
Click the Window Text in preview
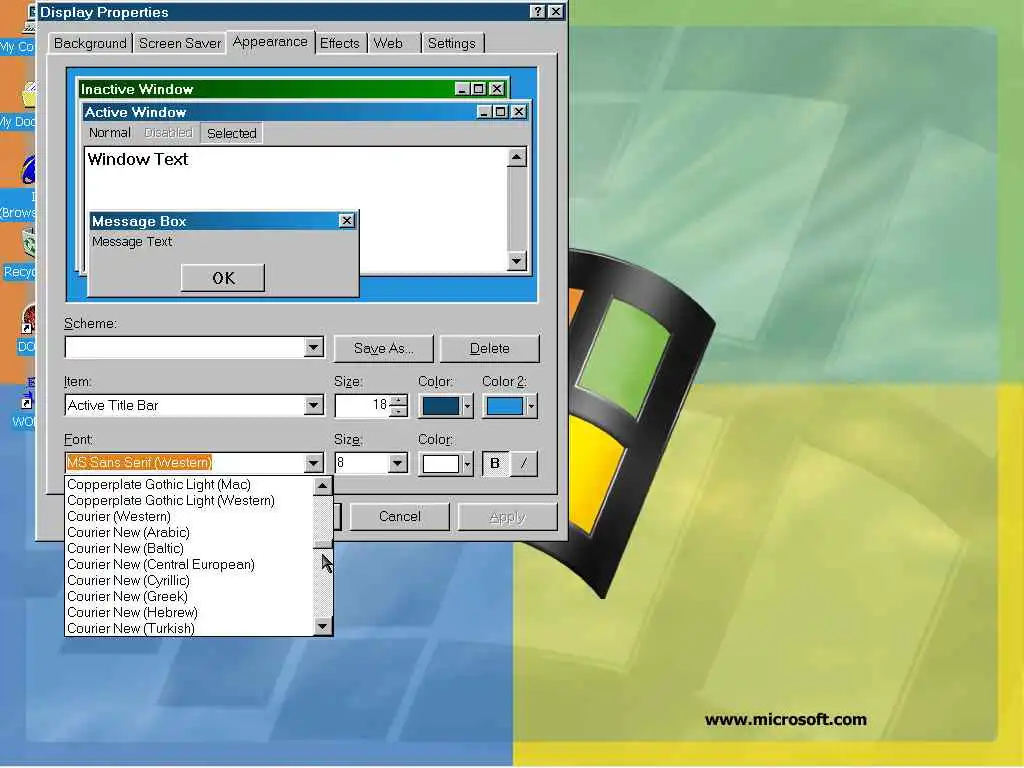138,159
